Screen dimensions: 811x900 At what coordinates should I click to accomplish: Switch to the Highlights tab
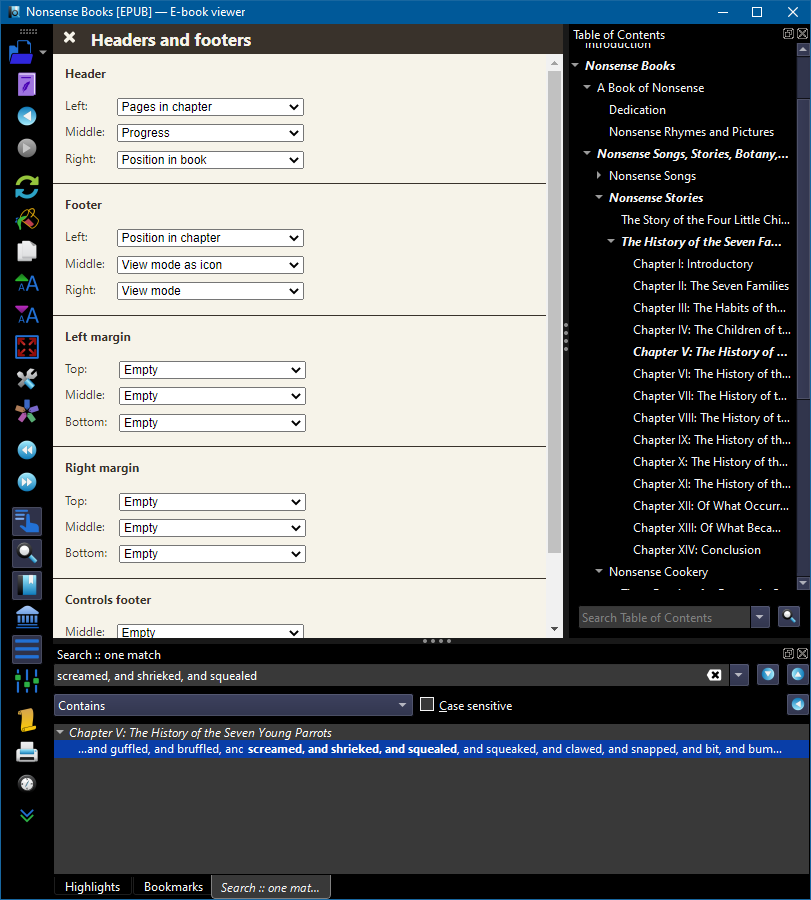pyautogui.click(x=92, y=887)
